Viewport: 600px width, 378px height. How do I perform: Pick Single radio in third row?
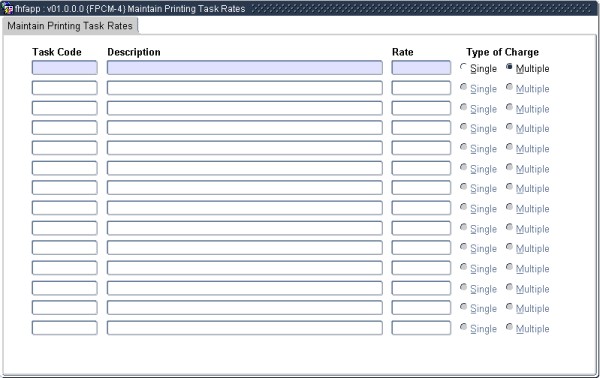pyautogui.click(x=463, y=107)
